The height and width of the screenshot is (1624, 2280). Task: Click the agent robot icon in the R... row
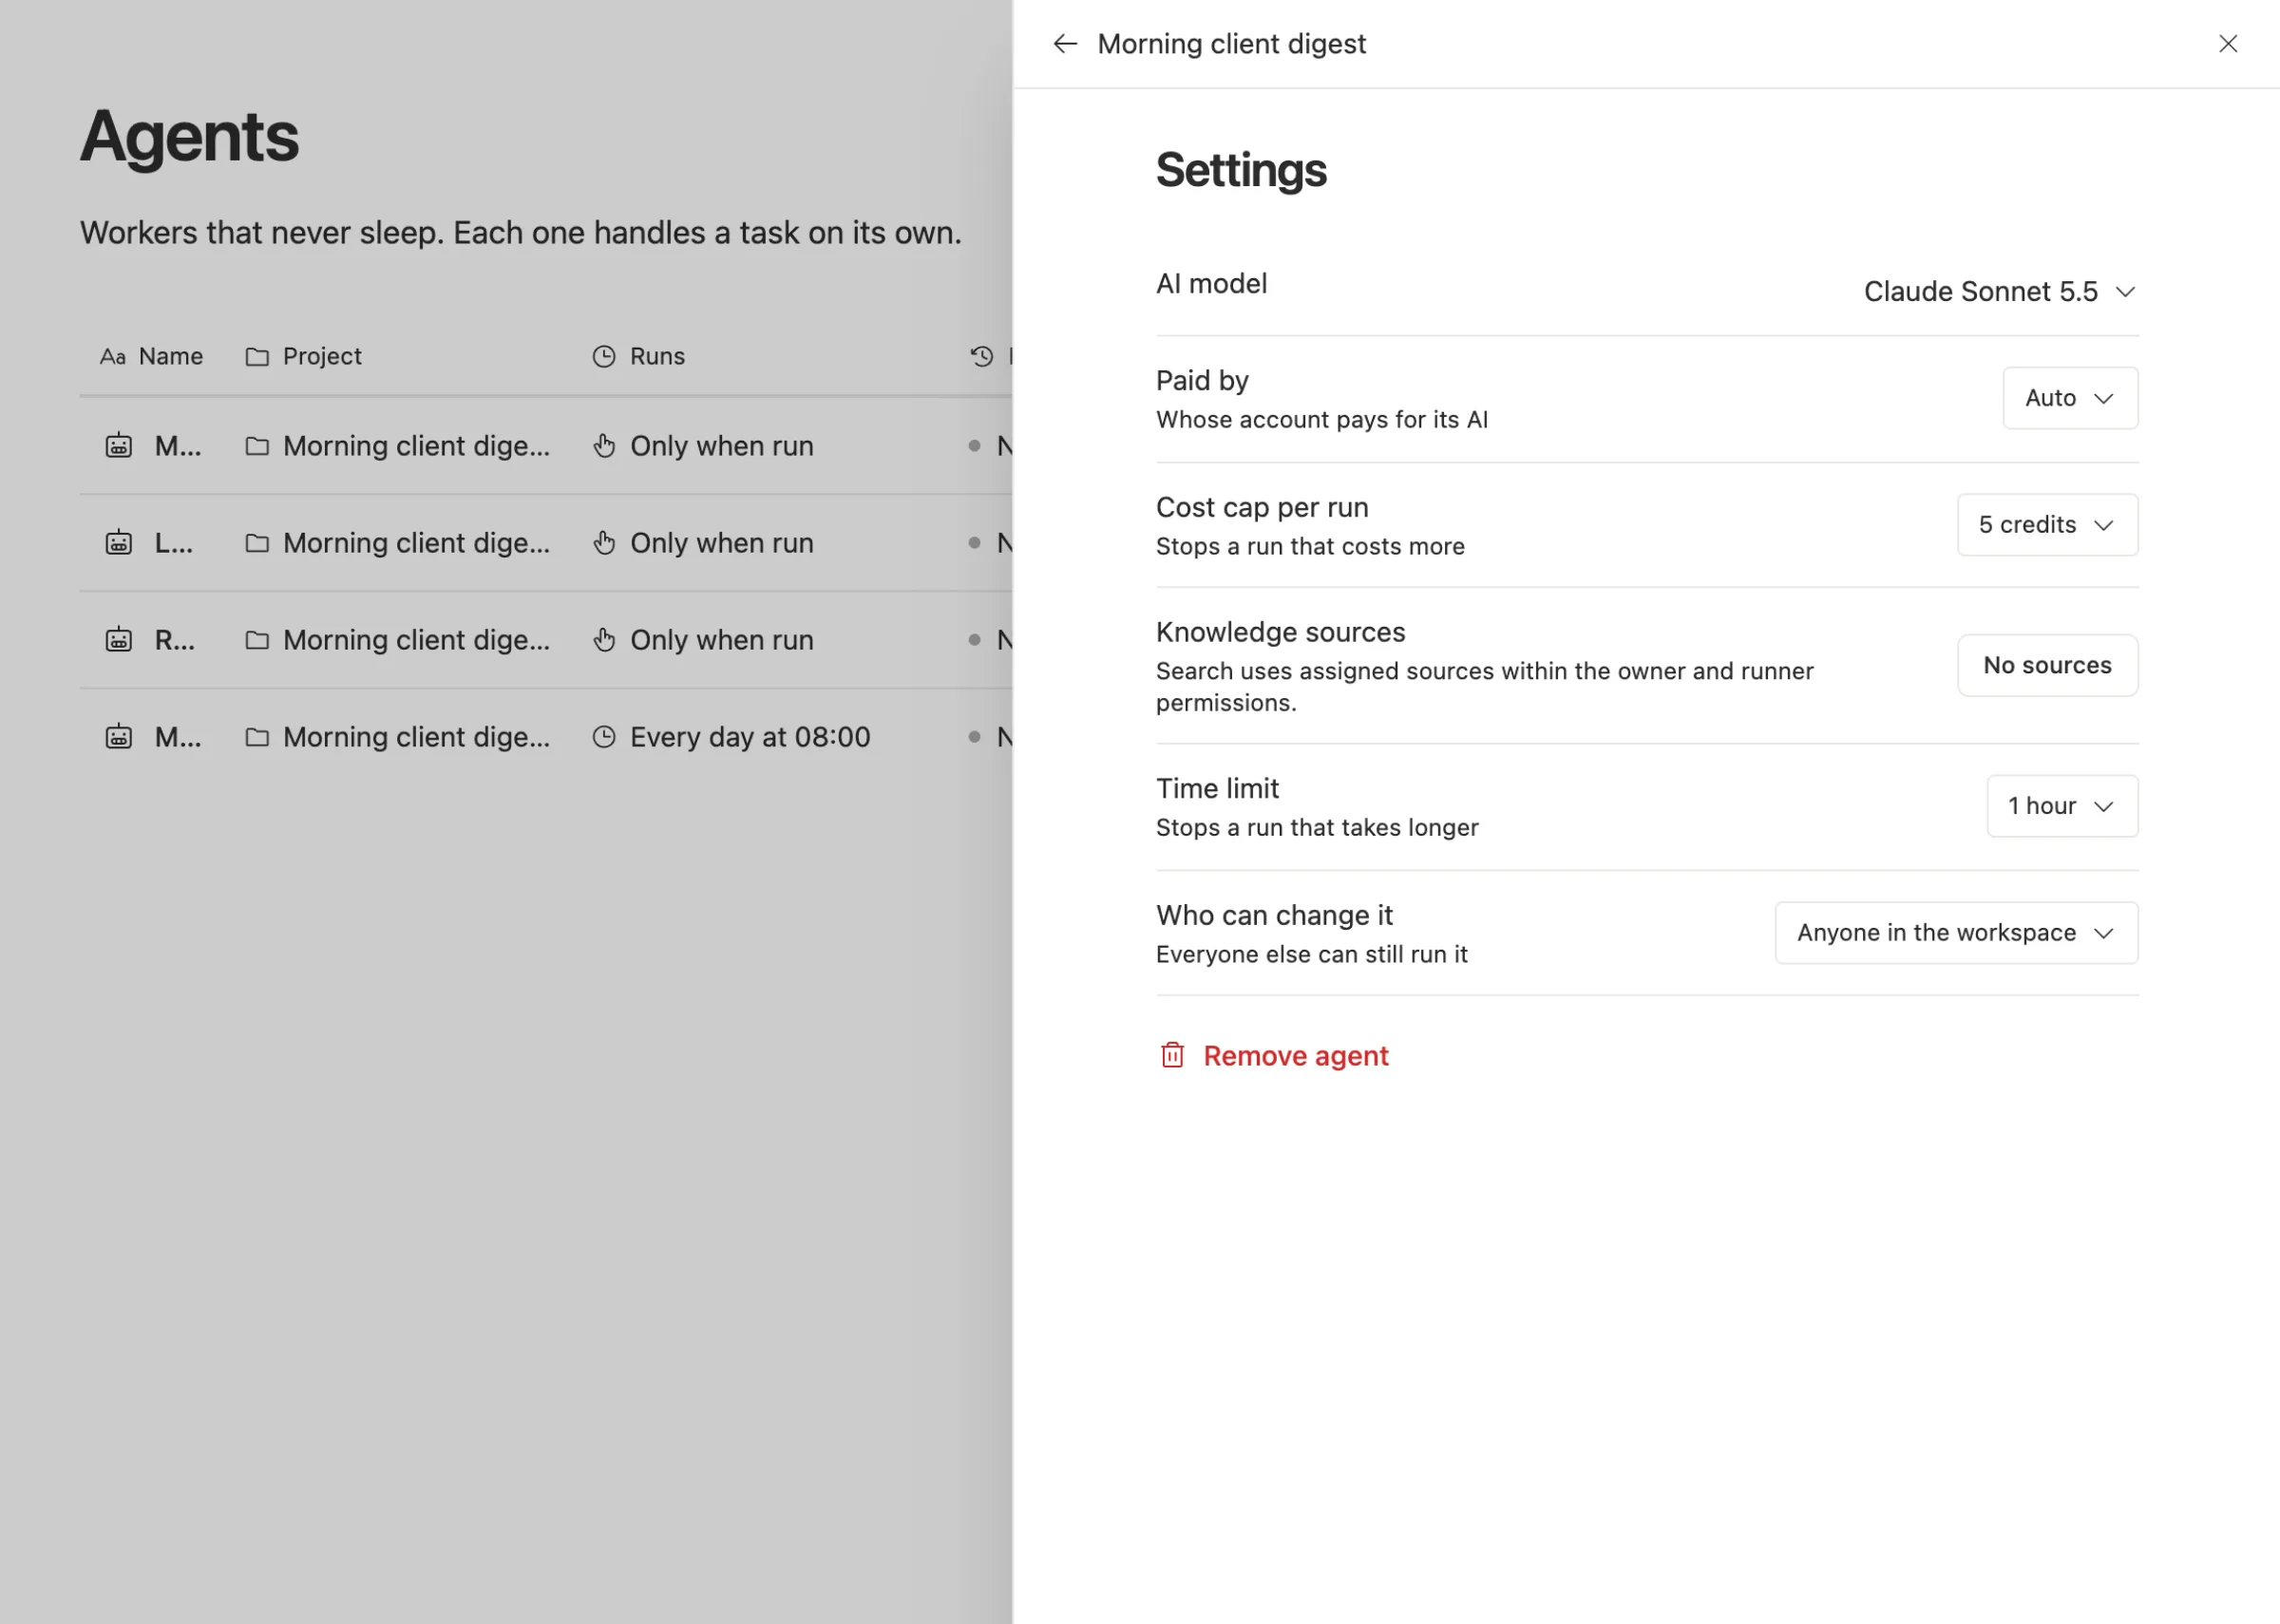[119, 640]
